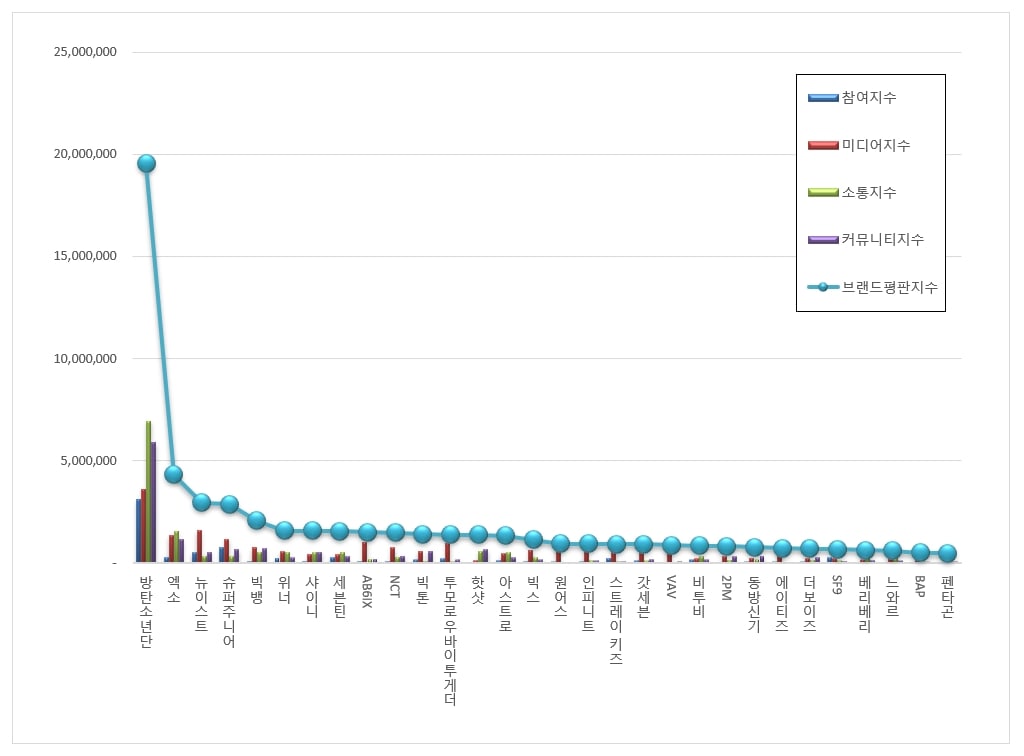The image size is (1024, 756).
Task: Click the 스트레이키즈 x-axis category label
Action: coord(616,620)
